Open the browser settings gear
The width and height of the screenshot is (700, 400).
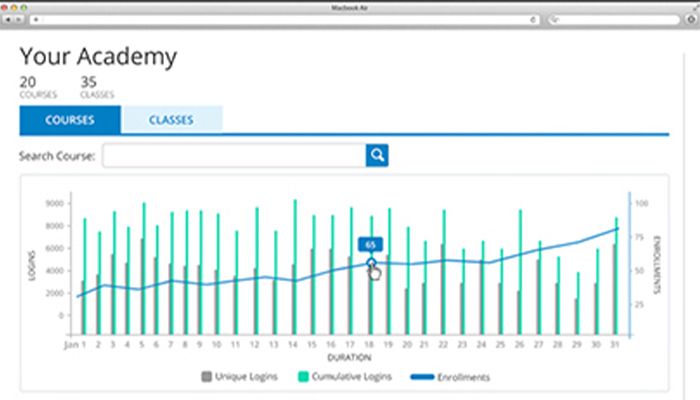pyautogui.click(x=691, y=19)
